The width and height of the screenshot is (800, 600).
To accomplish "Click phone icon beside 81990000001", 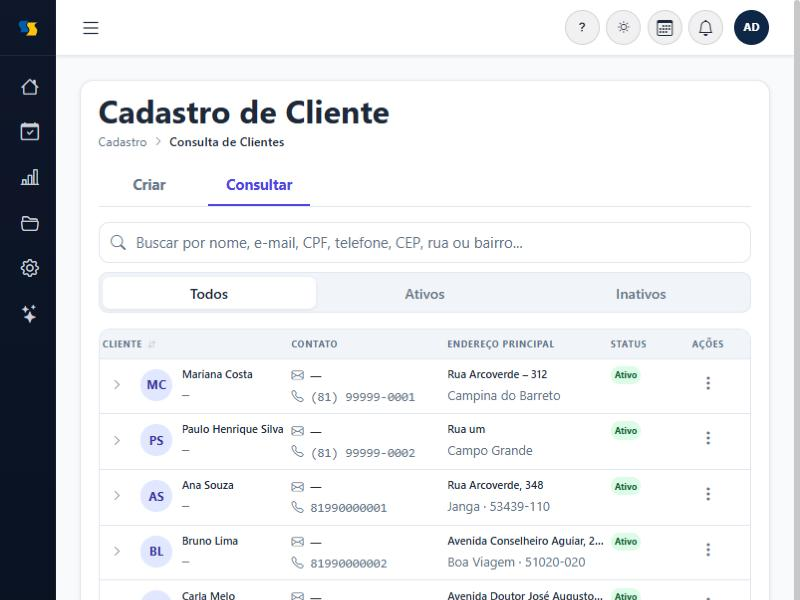I will click(297, 507).
